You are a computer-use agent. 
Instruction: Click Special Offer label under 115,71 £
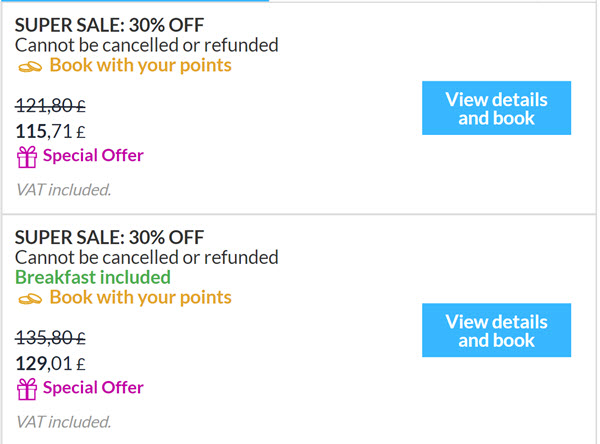tap(93, 155)
